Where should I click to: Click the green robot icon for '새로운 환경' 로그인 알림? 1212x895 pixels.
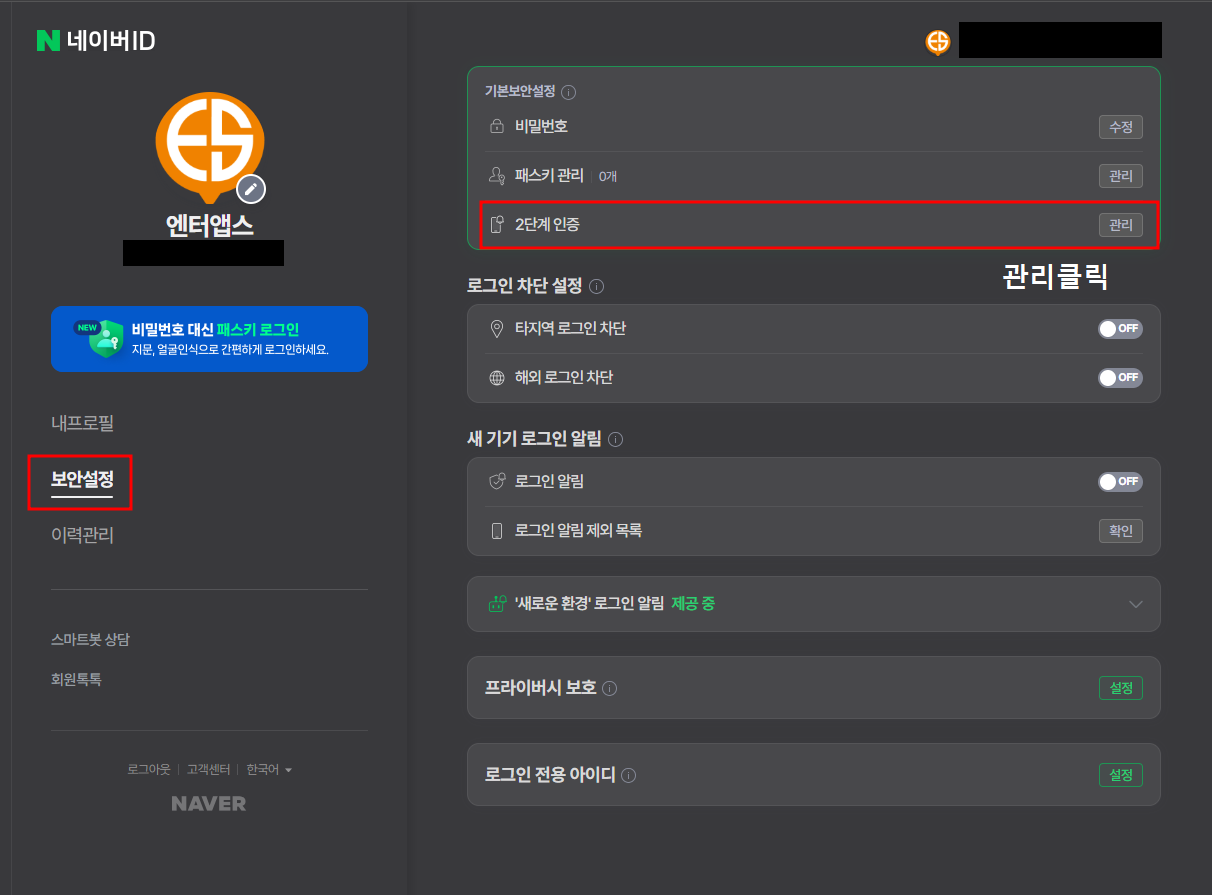pos(496,604)
